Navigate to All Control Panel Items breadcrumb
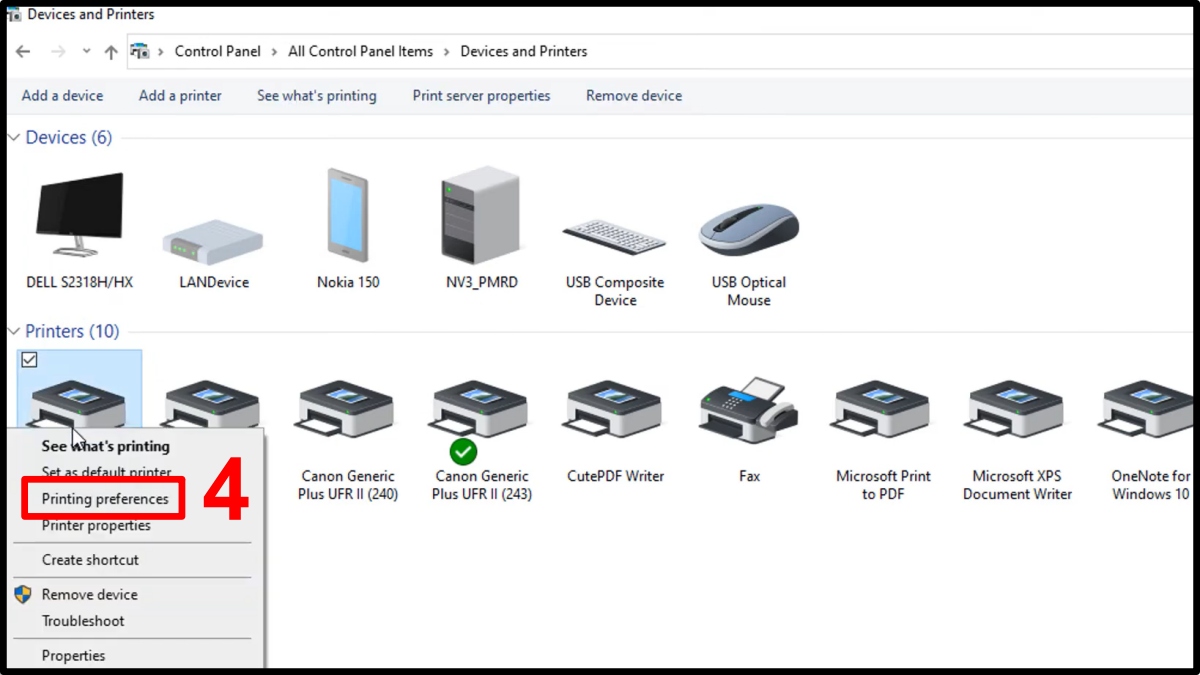This screenshot has width=1200, height=675. pos(361,52)
